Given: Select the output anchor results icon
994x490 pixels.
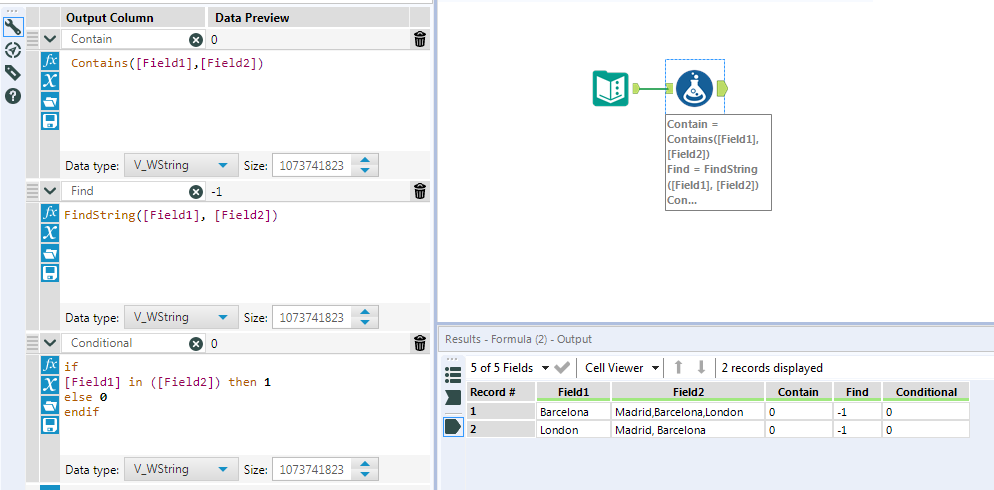Looking at the screenshot, I should point(453,427).
